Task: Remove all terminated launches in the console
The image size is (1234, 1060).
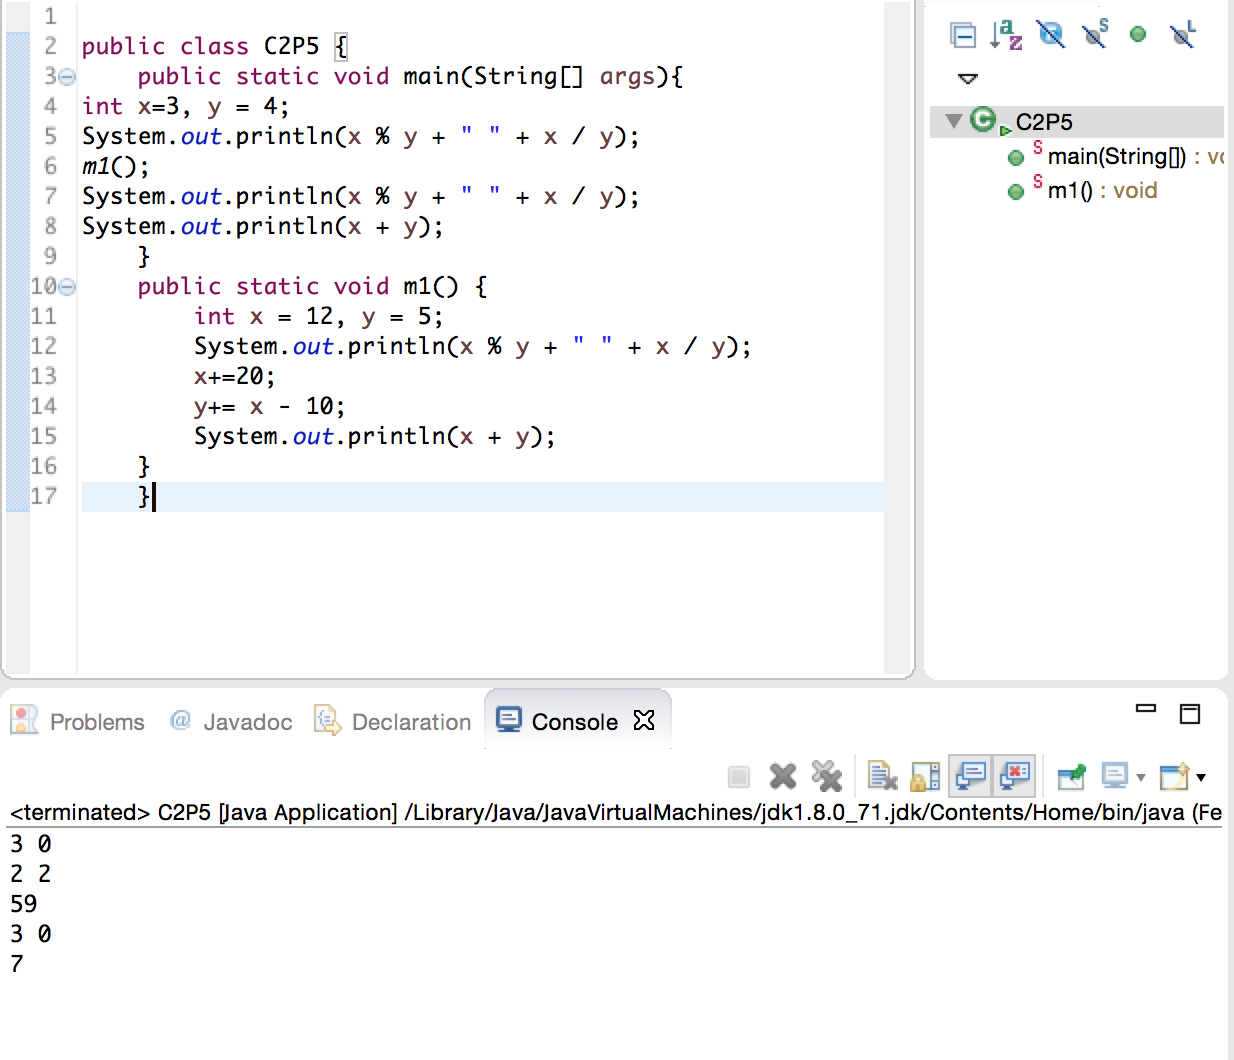Action: pos(827,776)
